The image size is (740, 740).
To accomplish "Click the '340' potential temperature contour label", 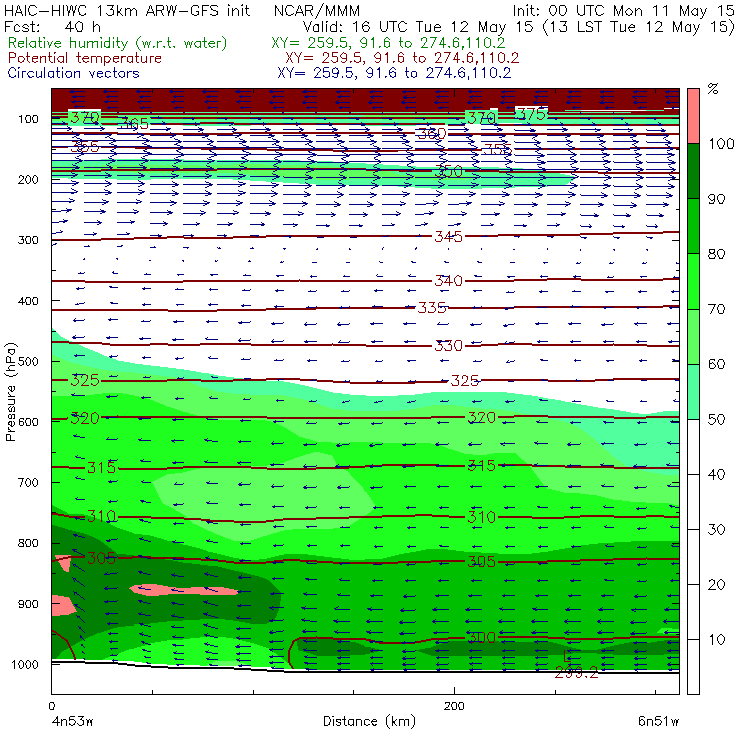I will (448, 281).
